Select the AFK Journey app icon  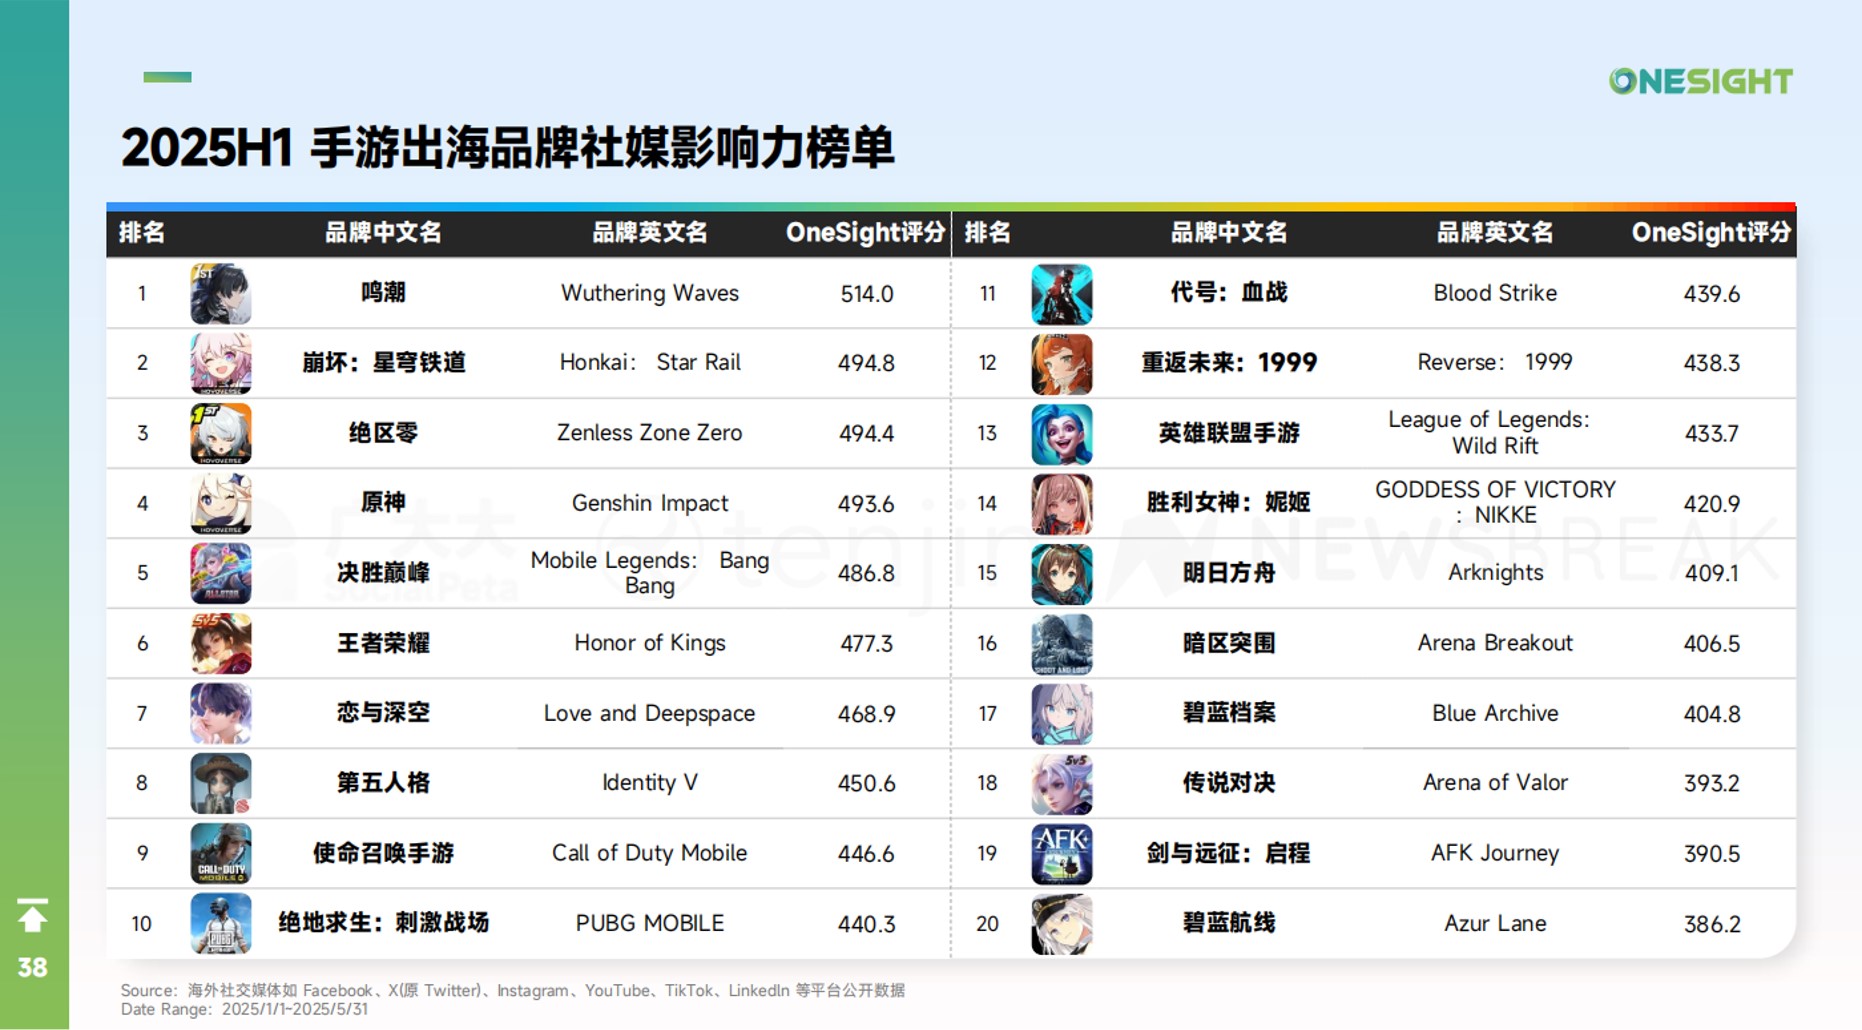1061,854
